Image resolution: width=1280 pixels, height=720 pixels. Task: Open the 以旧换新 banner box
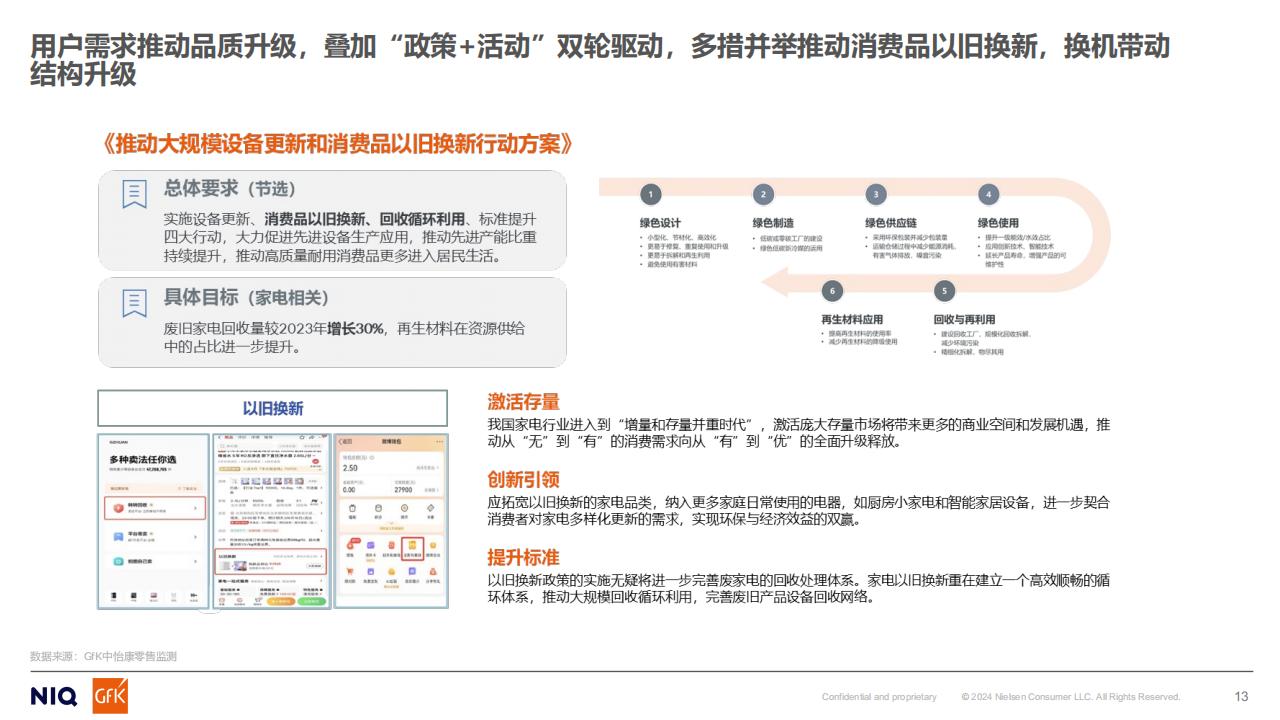click(x=272, y=408)
